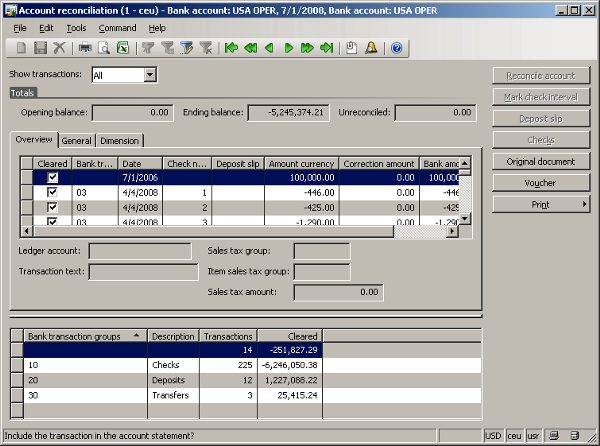Open the Tools menu
Screen dimensions: 600x446
click(x=76, y=28)
